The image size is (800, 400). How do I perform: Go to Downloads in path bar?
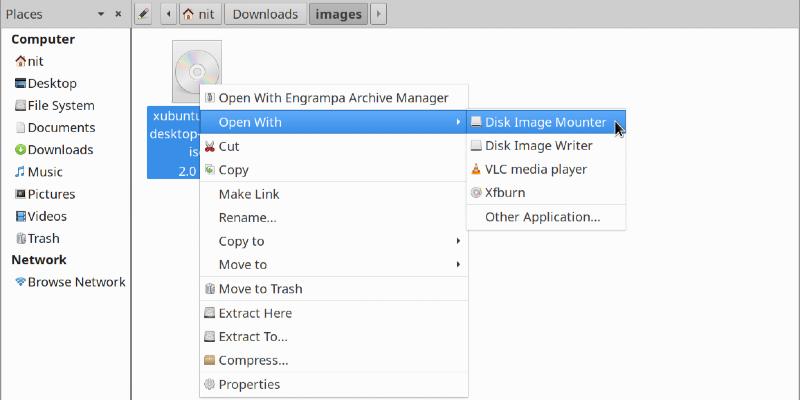[266, 14]
